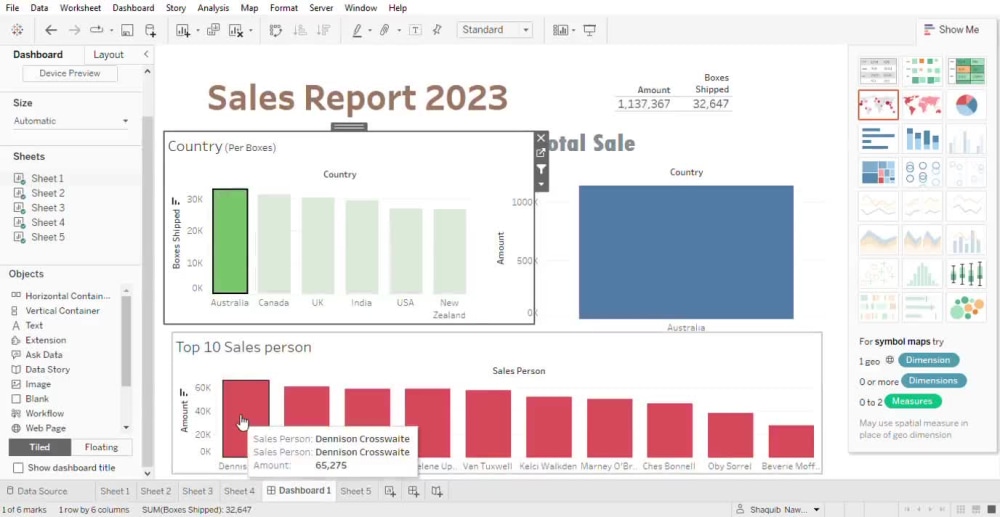Image resolution: width=1000 pixels, height=517 pixels.
Task: Click the Highlight pen icon
Action: [357, 30]
